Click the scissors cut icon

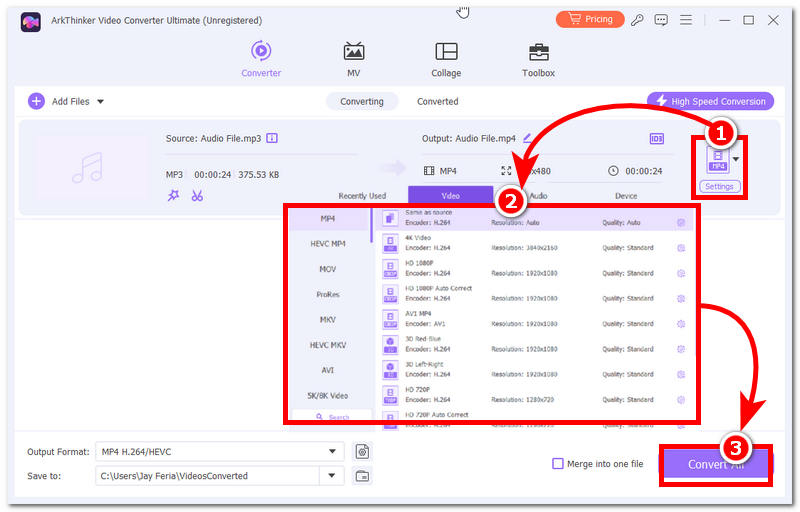(197, 195)
